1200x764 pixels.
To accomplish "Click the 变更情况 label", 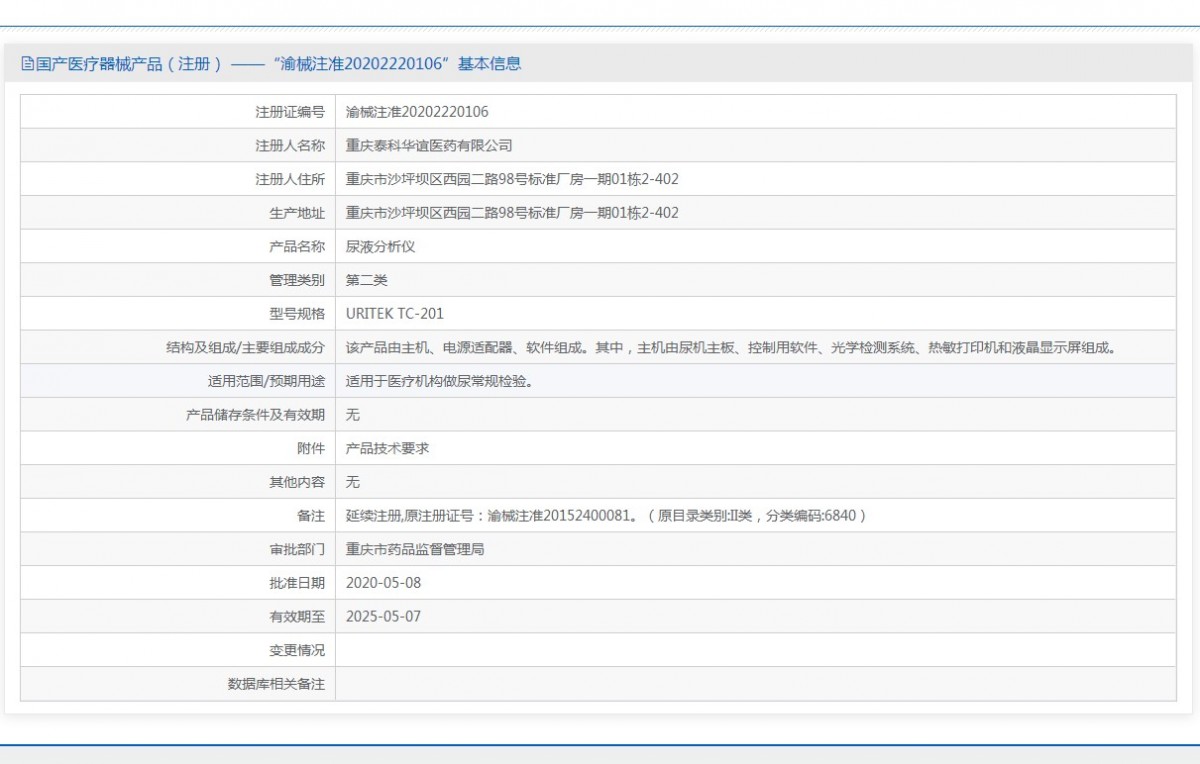I will point(297,650).
